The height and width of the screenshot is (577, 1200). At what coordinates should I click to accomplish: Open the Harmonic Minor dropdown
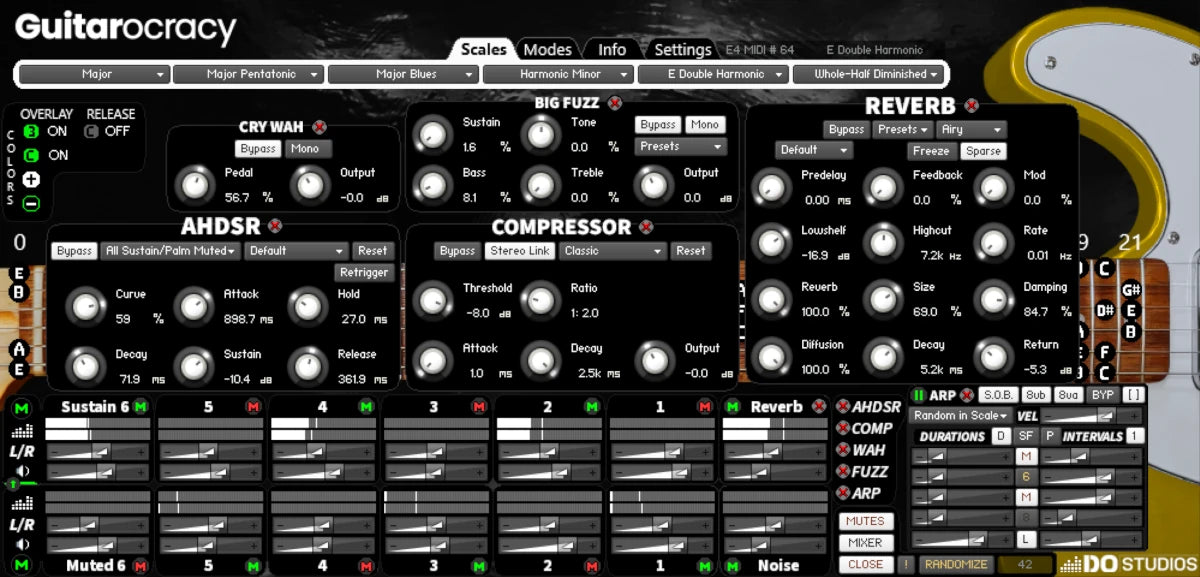coord(559,74)
